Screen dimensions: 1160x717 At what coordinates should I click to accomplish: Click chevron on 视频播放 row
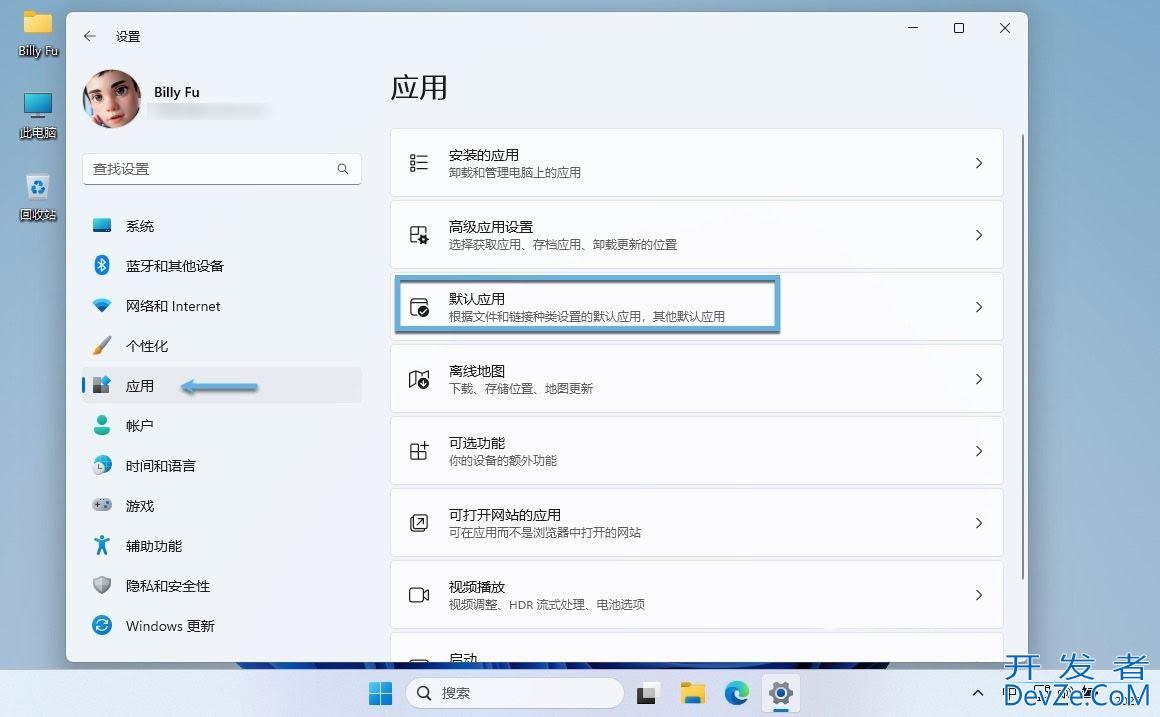click(979, 595)
